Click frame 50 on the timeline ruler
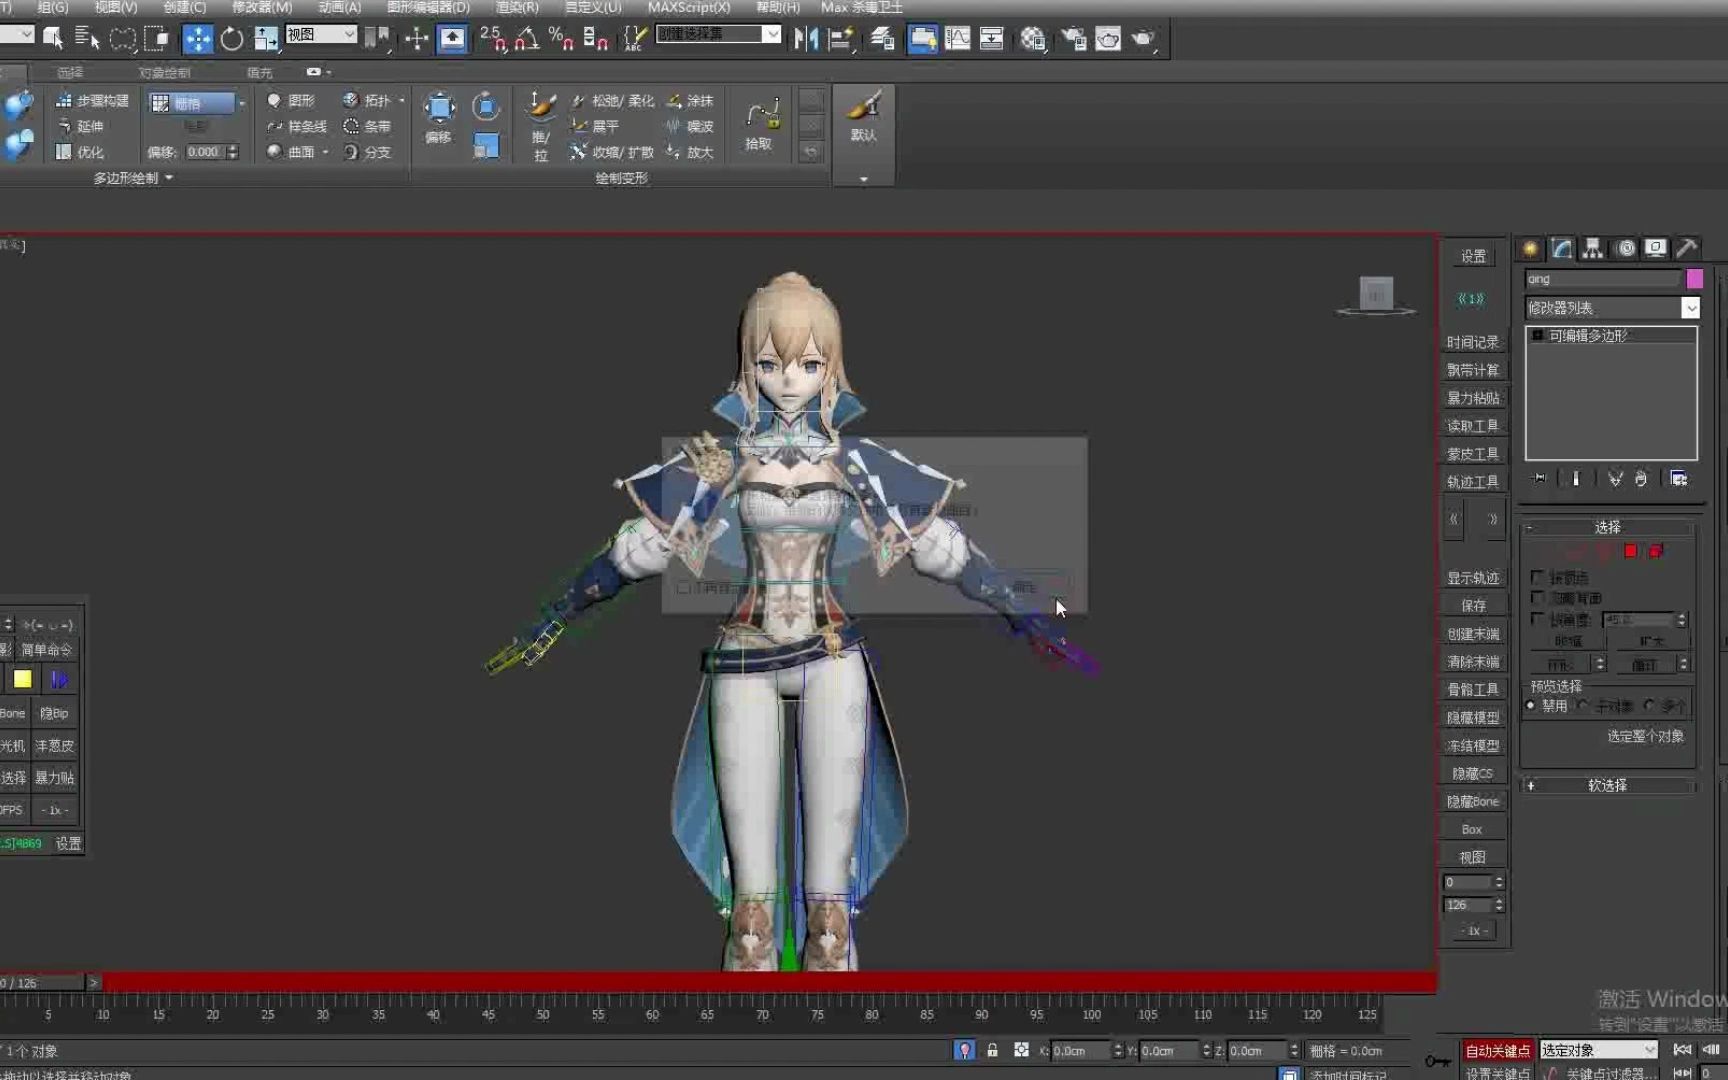The height and width of the screenshot is (1080, 1728). pos(543,1013)
